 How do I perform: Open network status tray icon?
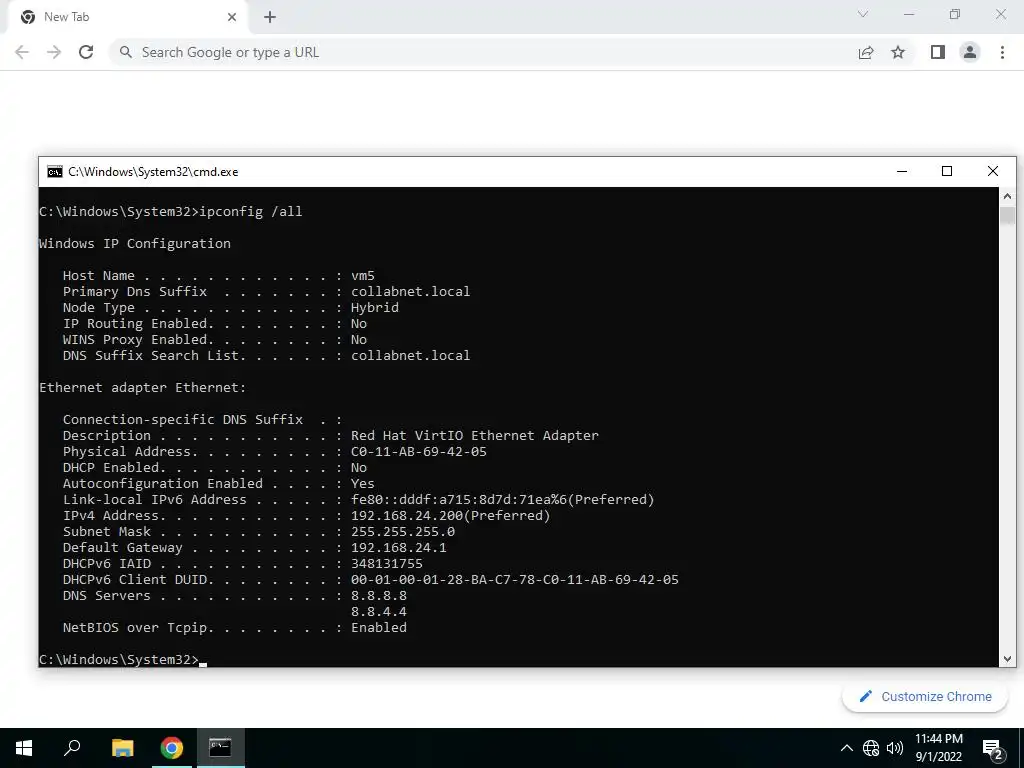pyautogui.click(x=871, y=748)
